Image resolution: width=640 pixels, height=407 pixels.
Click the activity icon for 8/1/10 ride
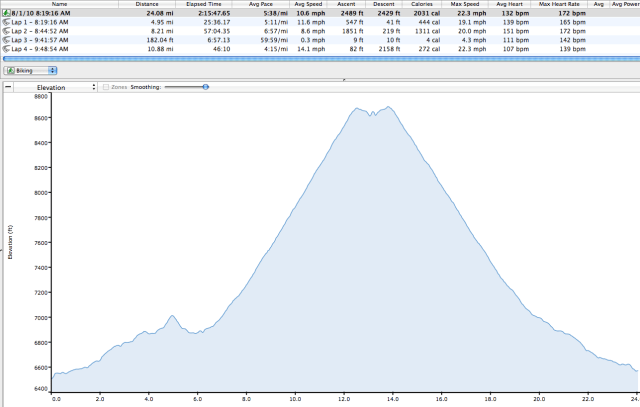pyautogui.click(x=5, y=14)
